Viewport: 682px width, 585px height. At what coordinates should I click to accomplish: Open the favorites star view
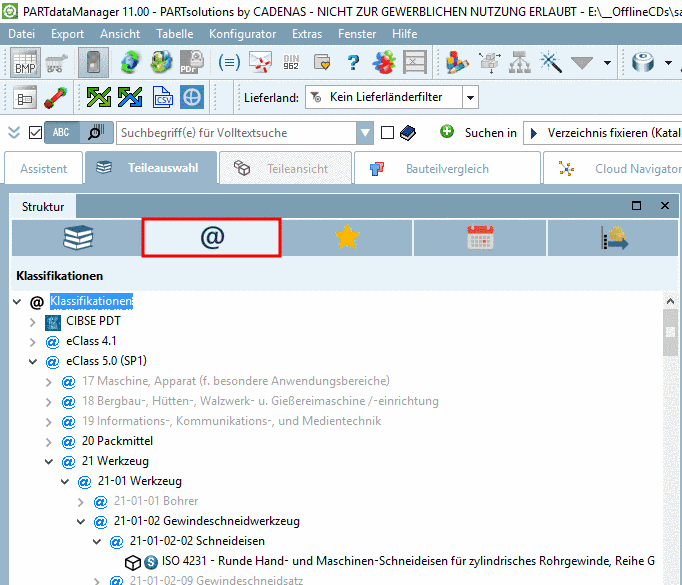(347, 238)
